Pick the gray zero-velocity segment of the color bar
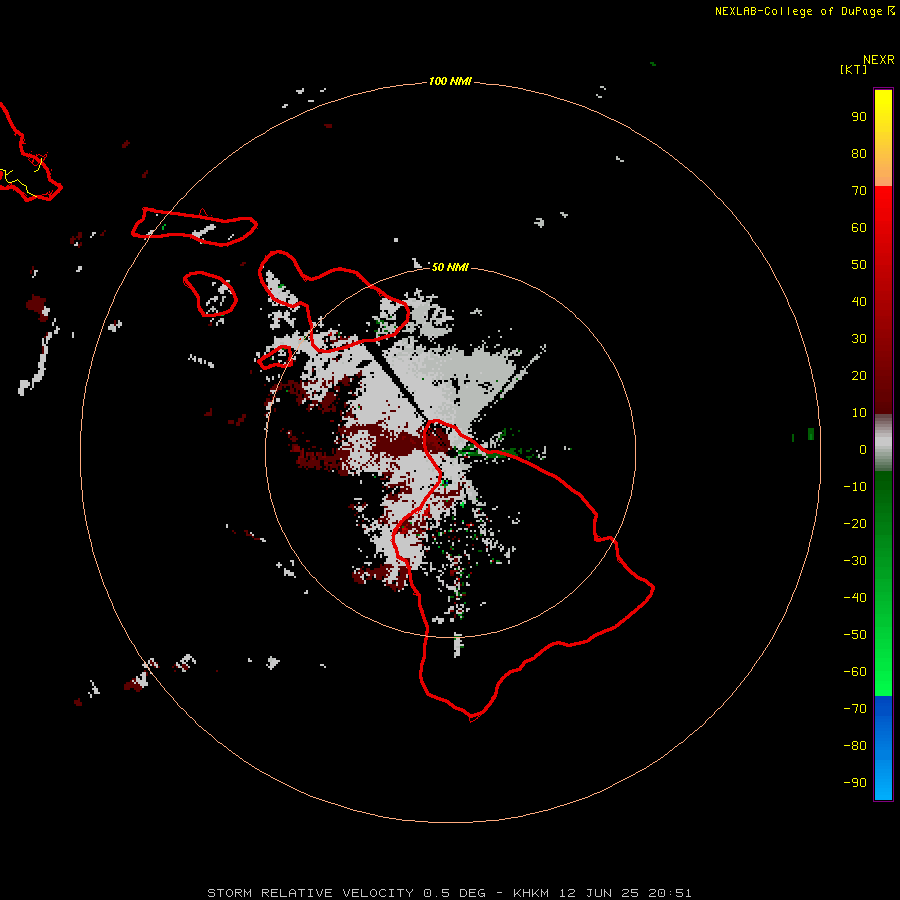 [883, 443]
